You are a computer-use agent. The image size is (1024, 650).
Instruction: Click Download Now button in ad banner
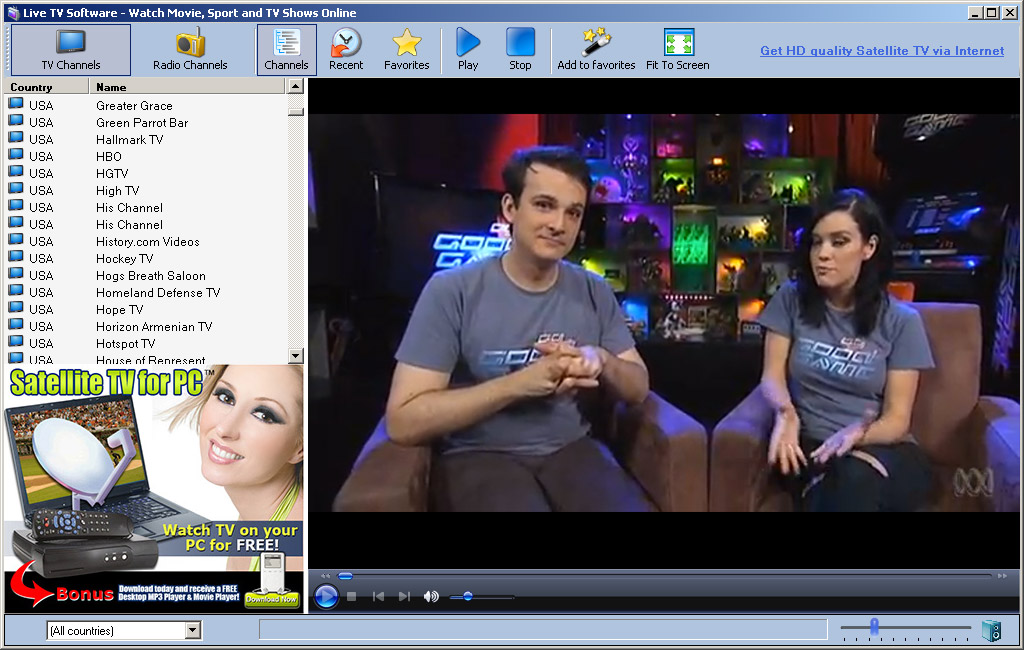click(272, 598)
